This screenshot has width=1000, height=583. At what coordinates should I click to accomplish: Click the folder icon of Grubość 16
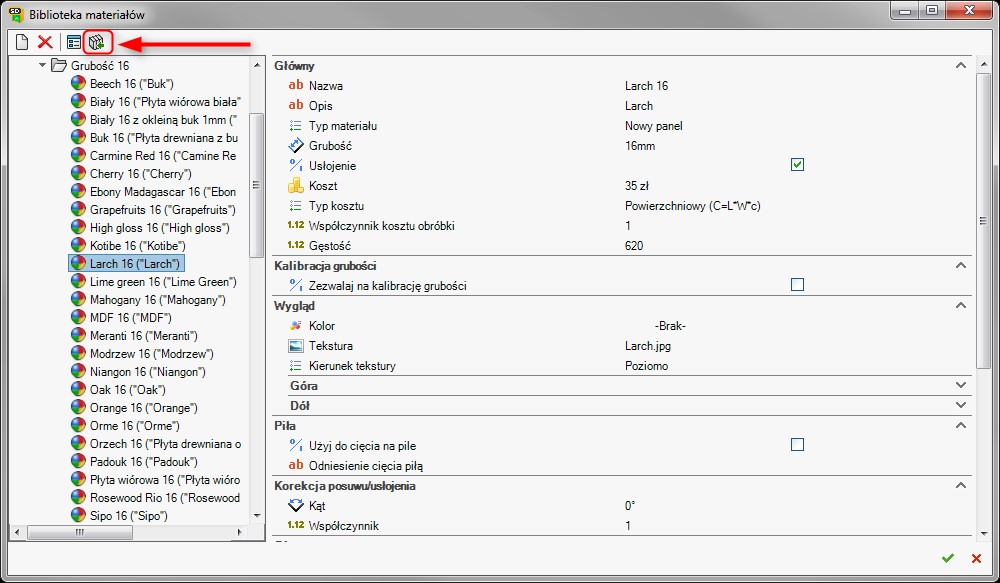coord(60,64)
